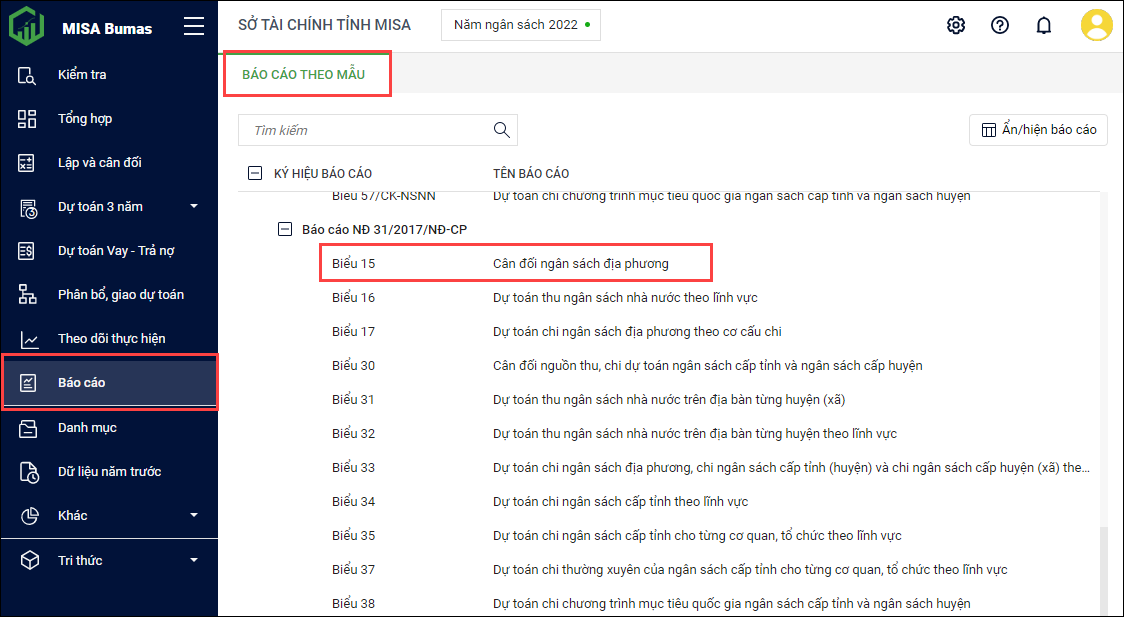
Task: Click the search magnifier icon
Action: click(x=501, y=130)
